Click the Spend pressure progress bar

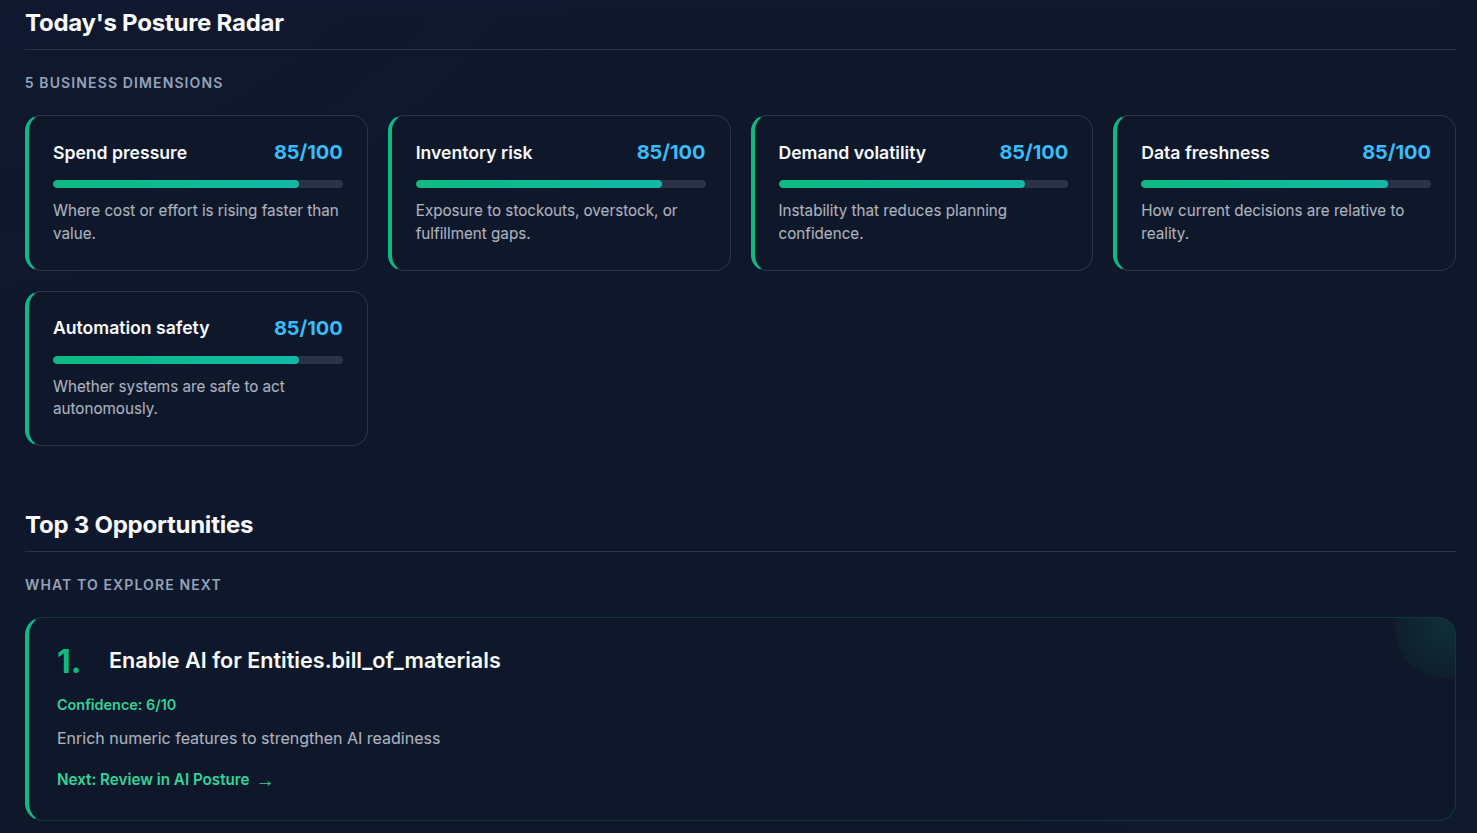tap(197, 184)
